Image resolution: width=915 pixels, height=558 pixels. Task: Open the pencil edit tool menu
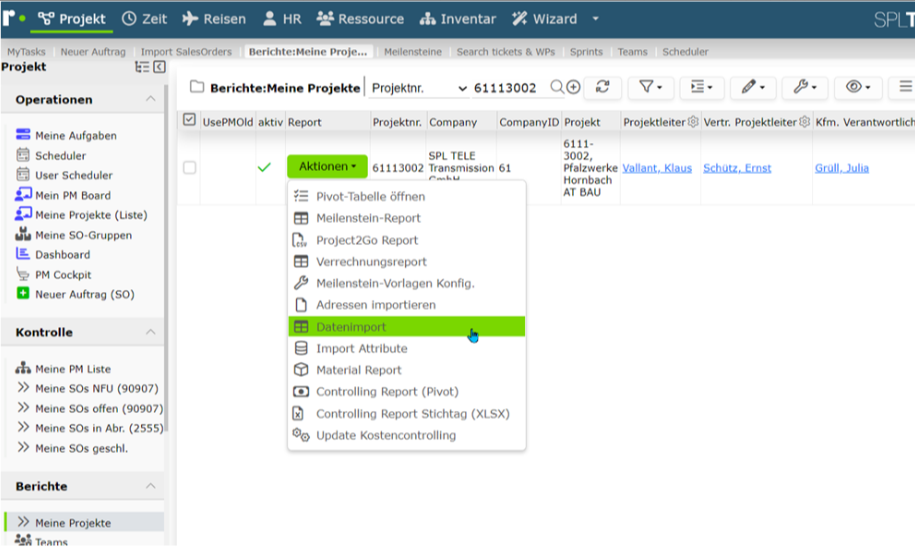(x=752, y=87)
